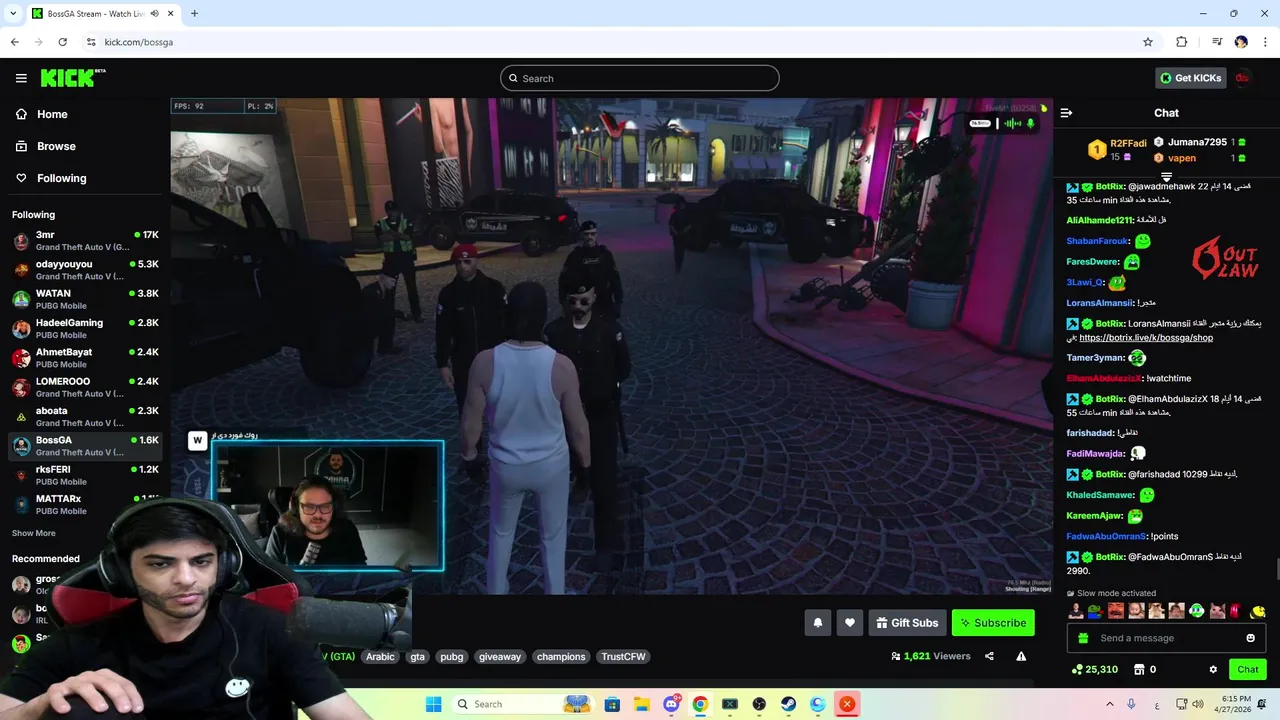Viewport: 1280px width, 720px height.
Task: Click the champions tag
Action: pos(561,656)
